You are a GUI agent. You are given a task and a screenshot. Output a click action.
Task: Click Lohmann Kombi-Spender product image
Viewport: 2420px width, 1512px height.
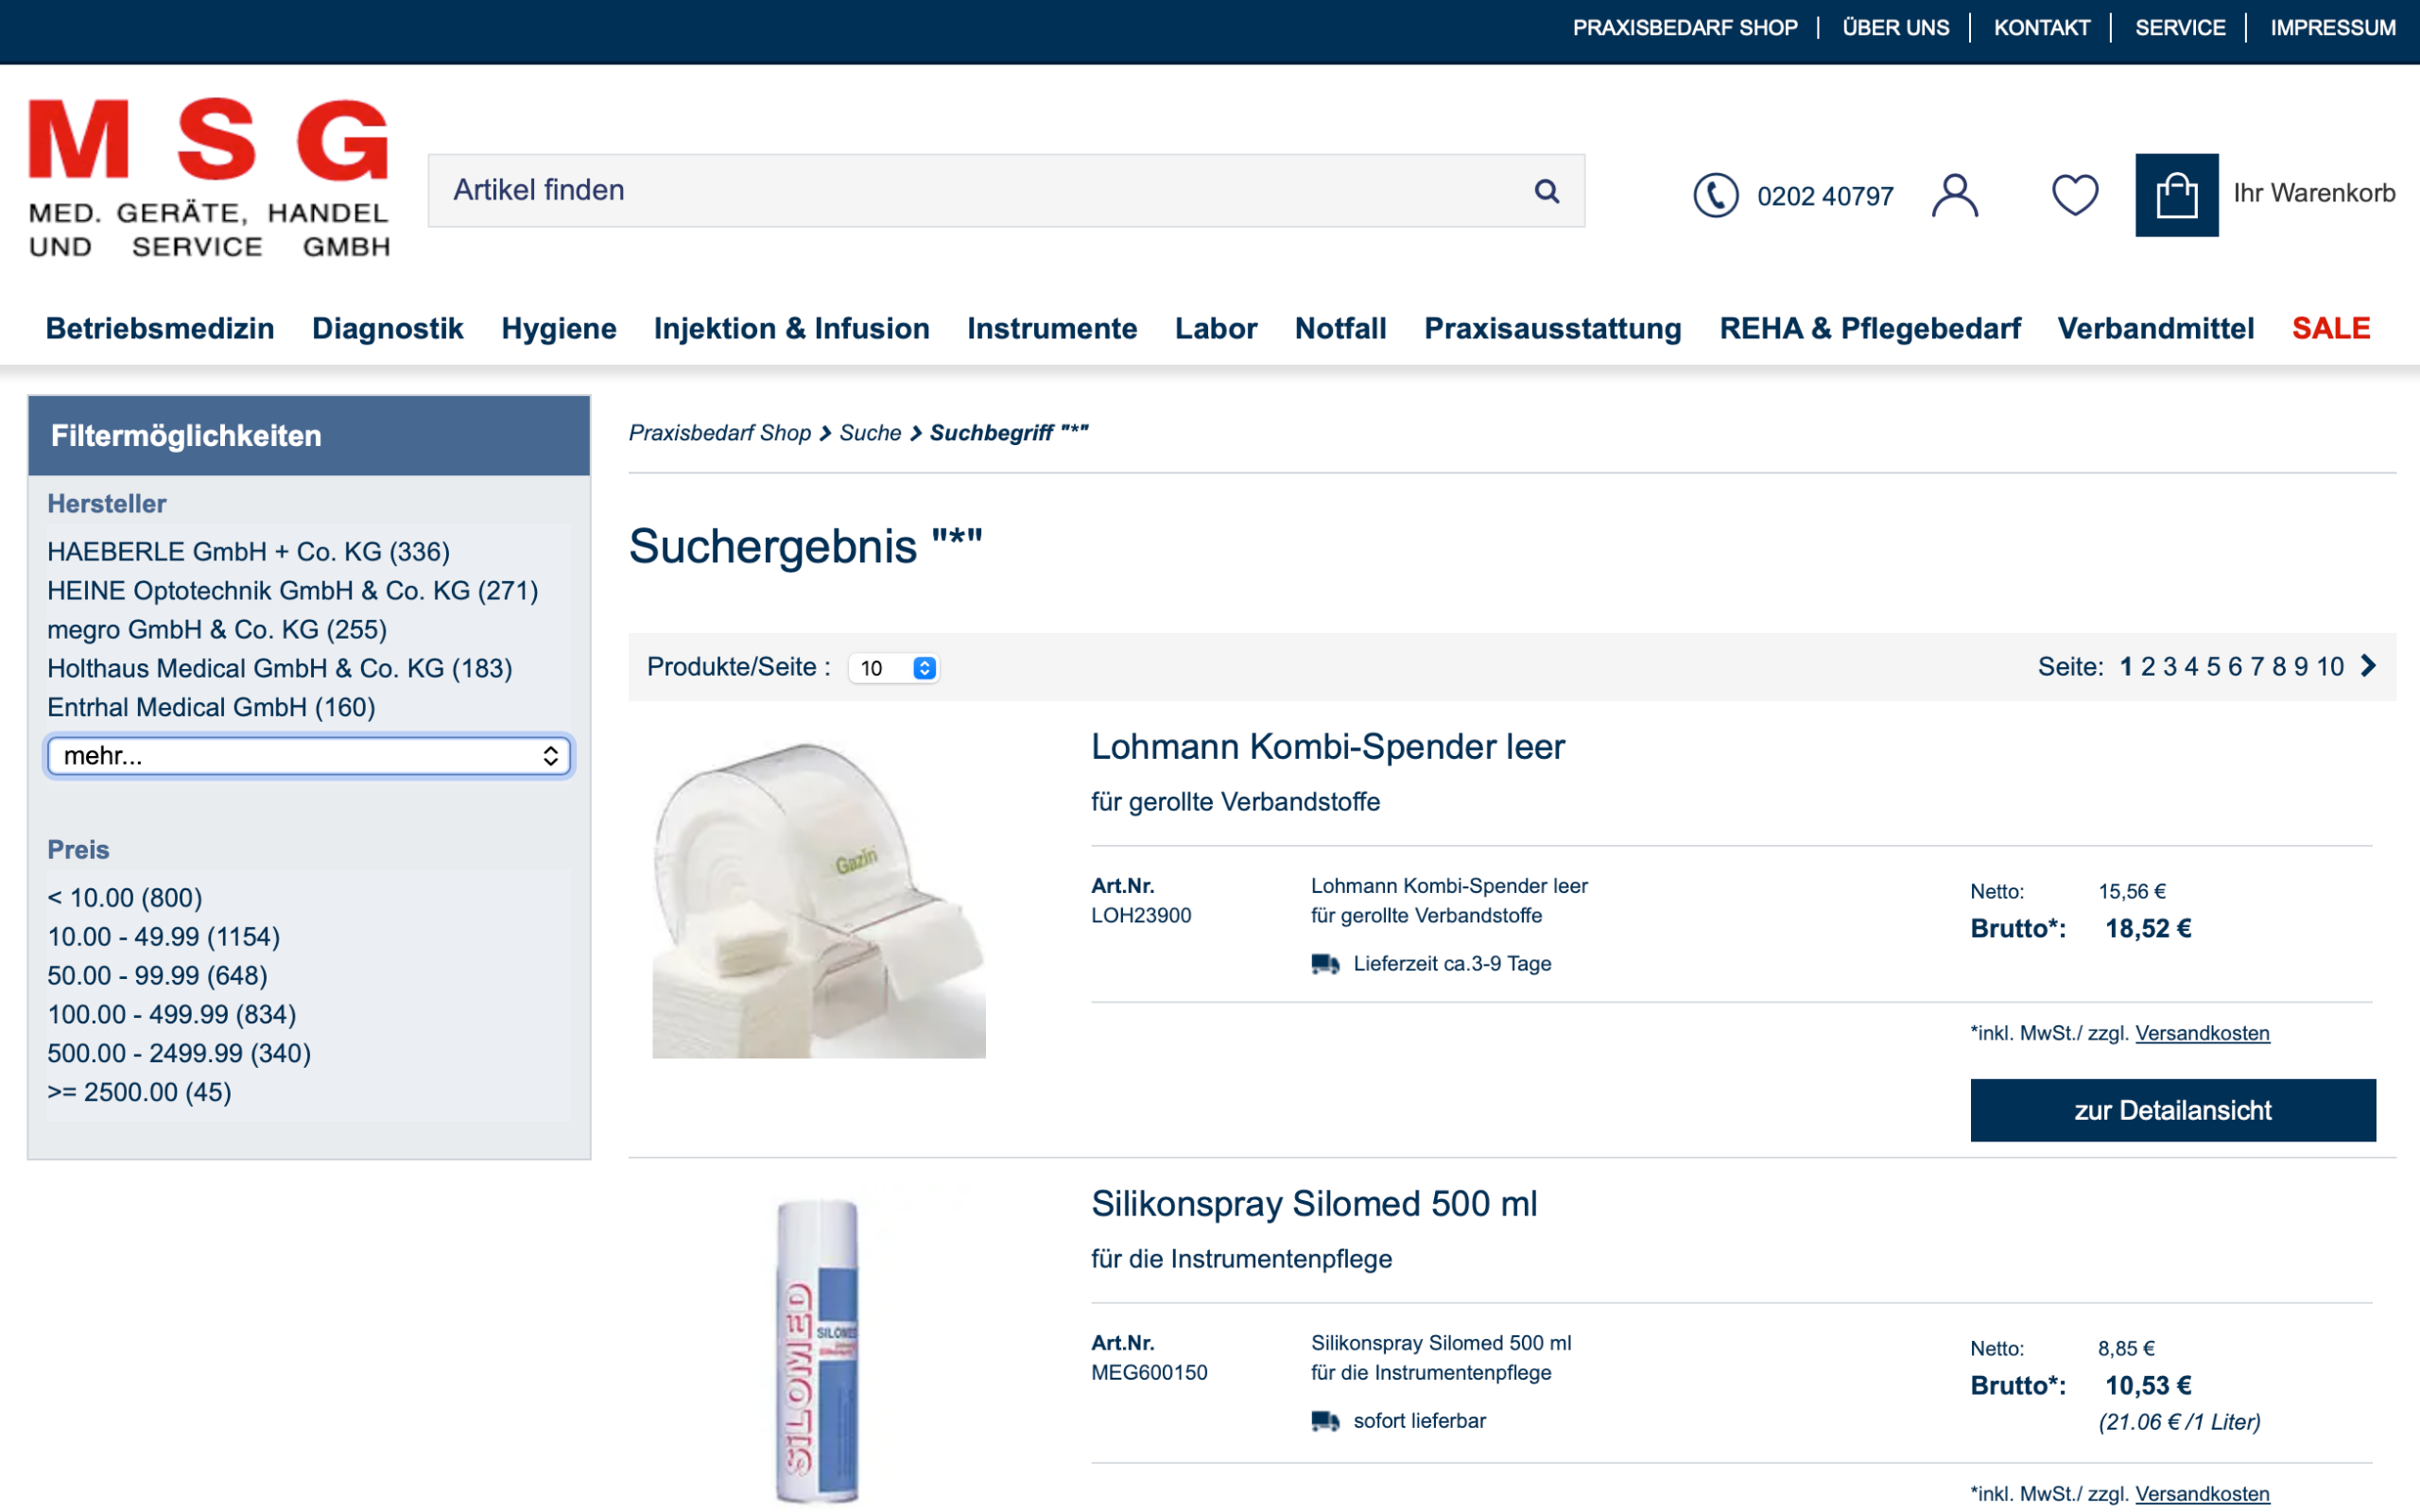819,898
